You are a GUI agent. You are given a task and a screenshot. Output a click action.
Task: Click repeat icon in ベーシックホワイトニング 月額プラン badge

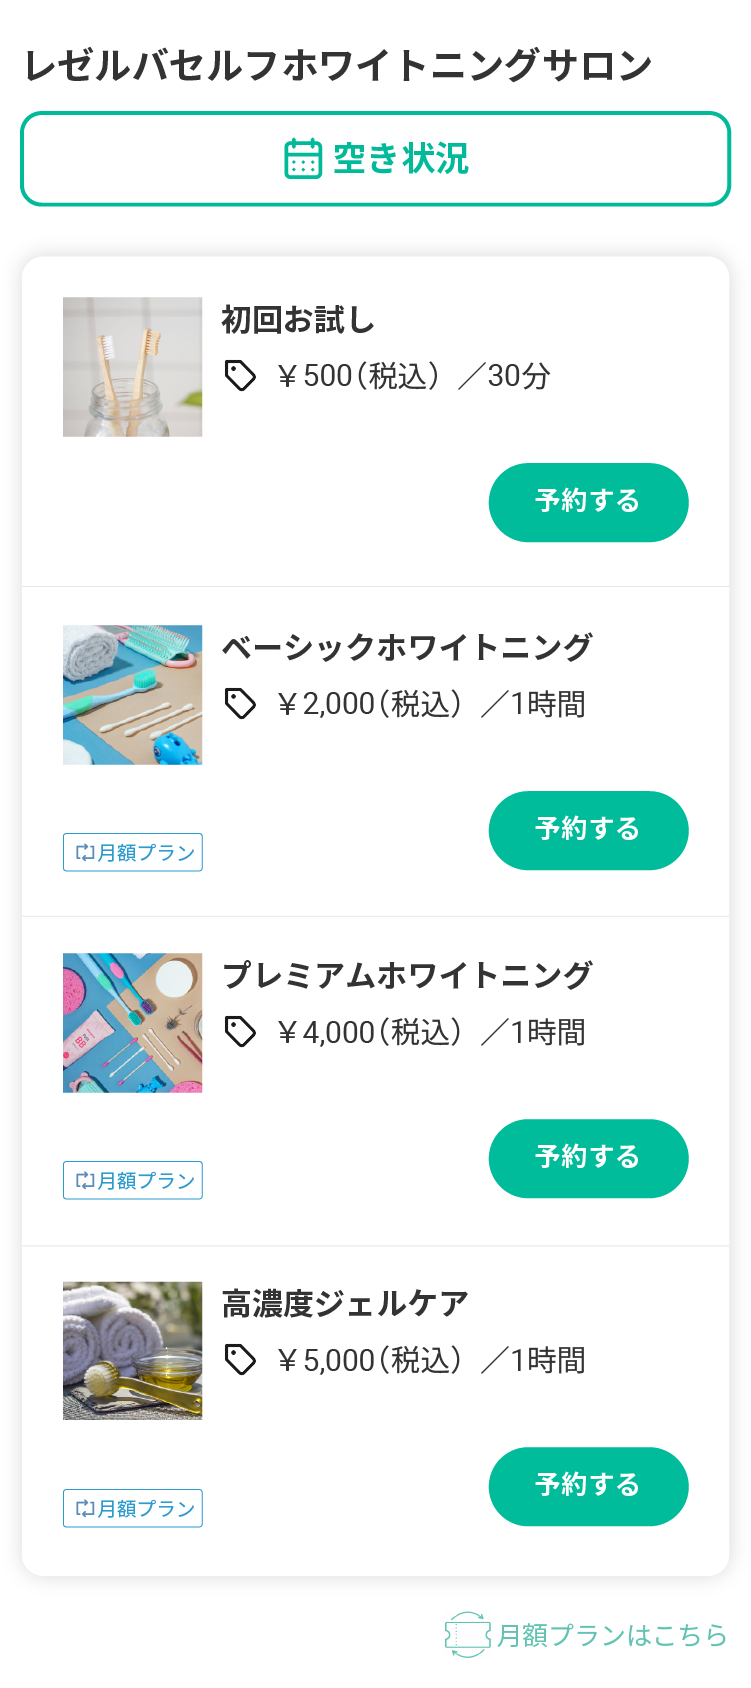[x=85, y=853]
